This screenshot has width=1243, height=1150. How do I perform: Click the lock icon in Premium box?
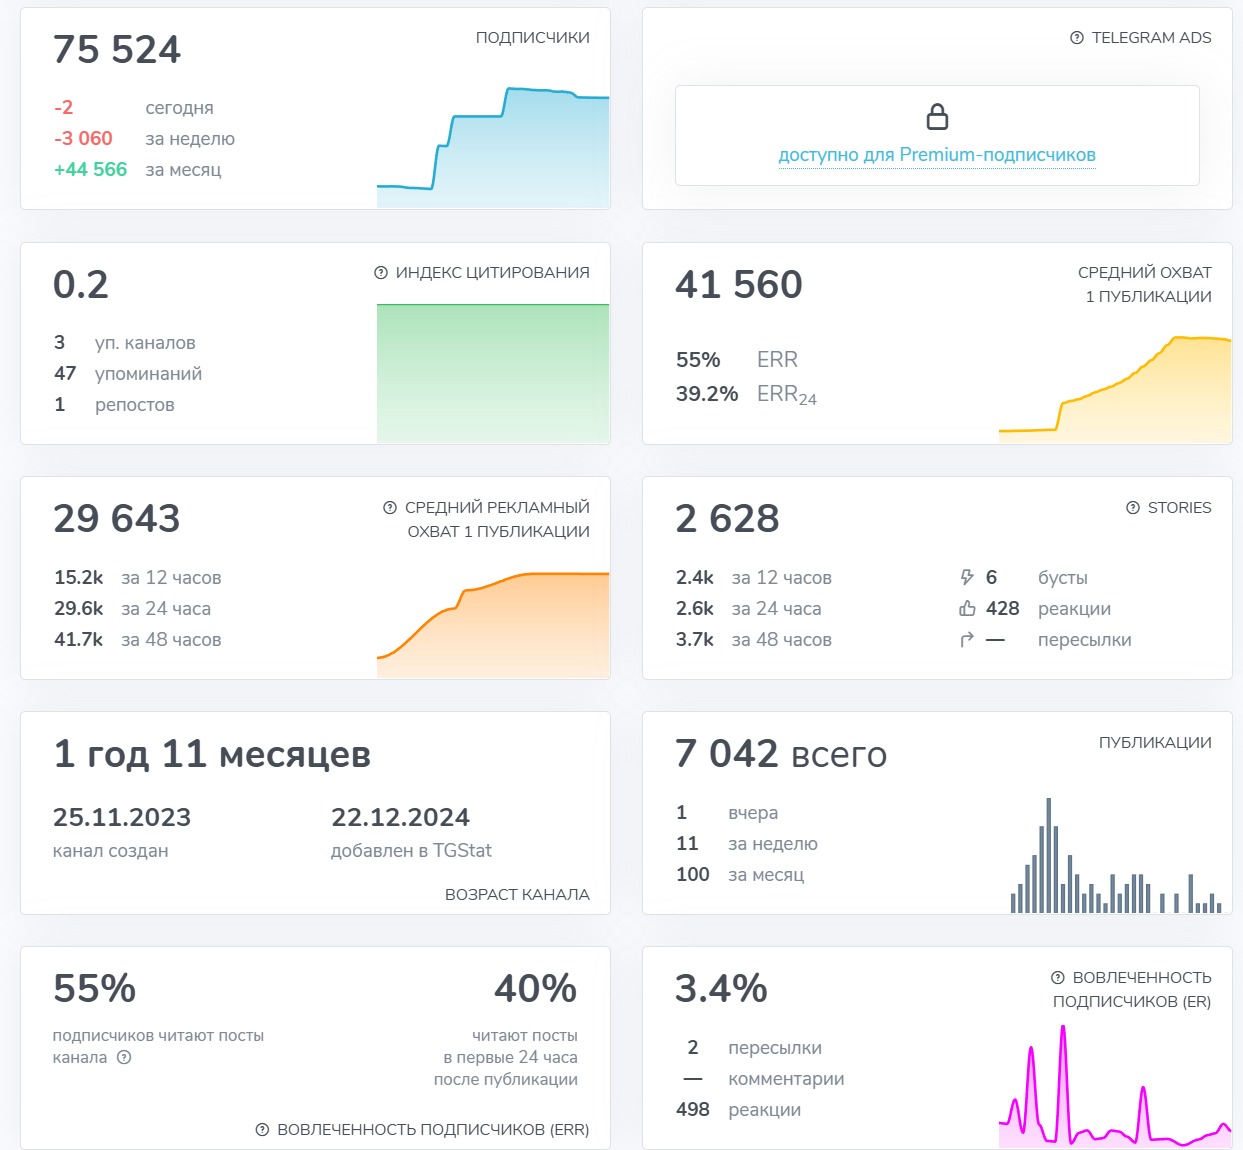tap(937, 117)
